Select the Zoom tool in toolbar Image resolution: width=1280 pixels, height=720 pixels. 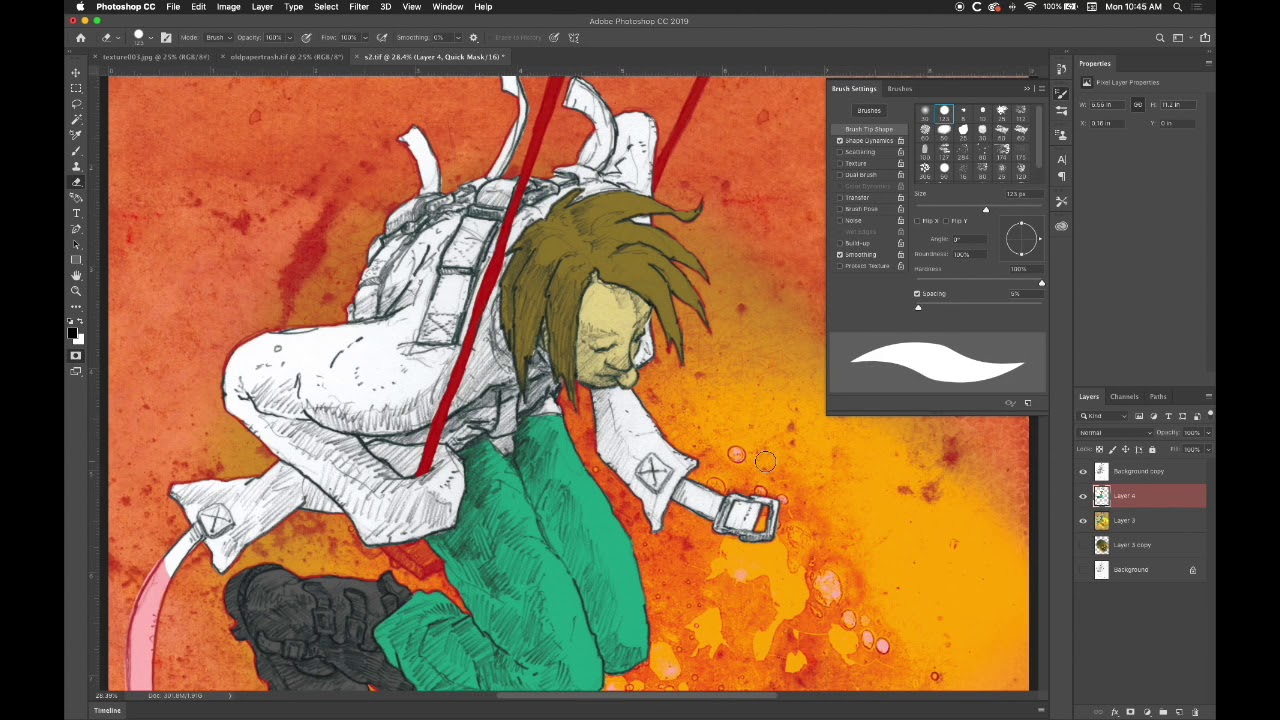[76, 291]
